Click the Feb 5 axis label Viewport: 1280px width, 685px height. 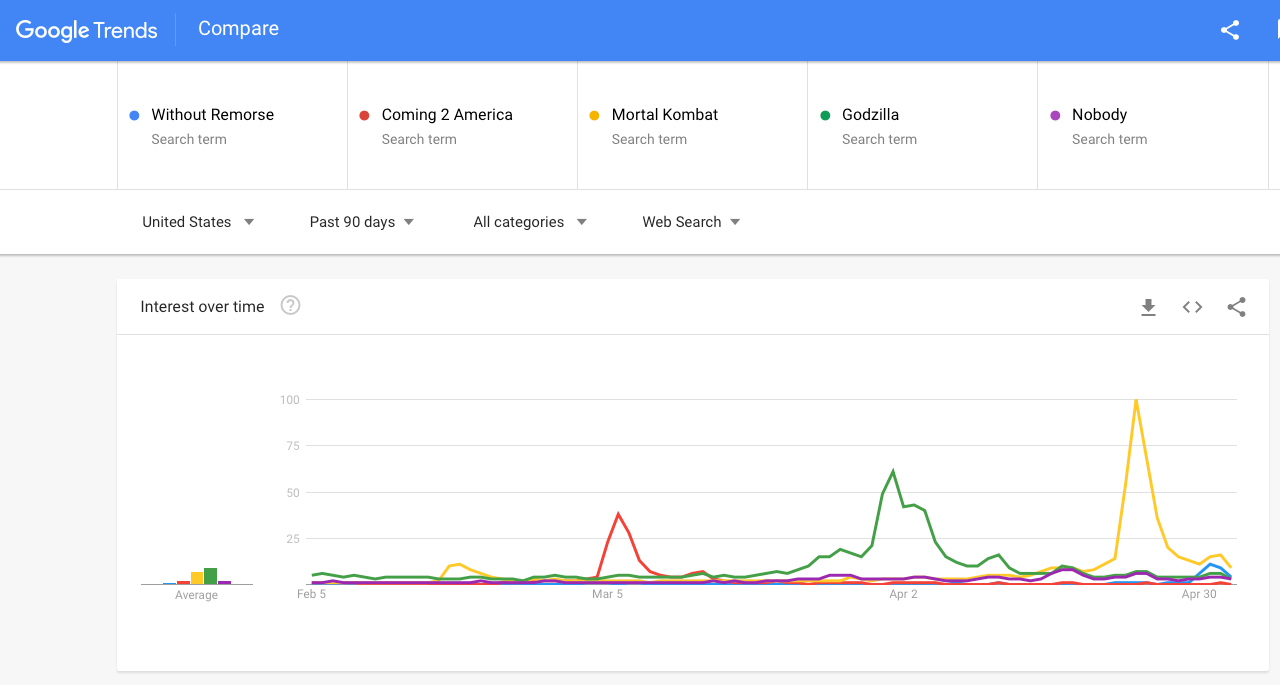point(312,594)
